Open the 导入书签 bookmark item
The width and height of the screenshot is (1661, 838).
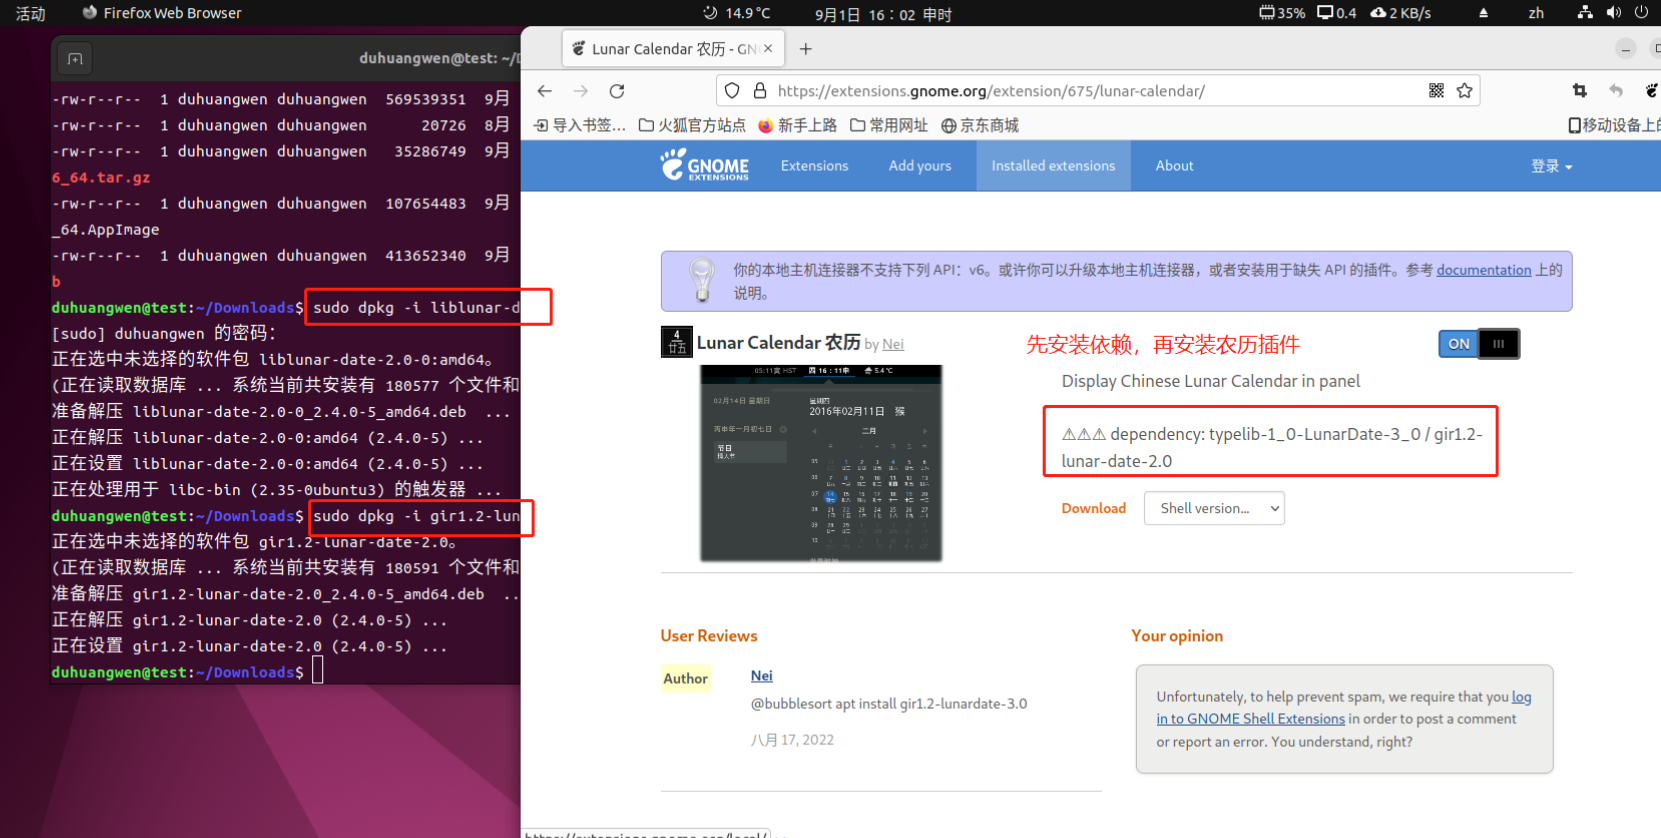click(580, 125)
